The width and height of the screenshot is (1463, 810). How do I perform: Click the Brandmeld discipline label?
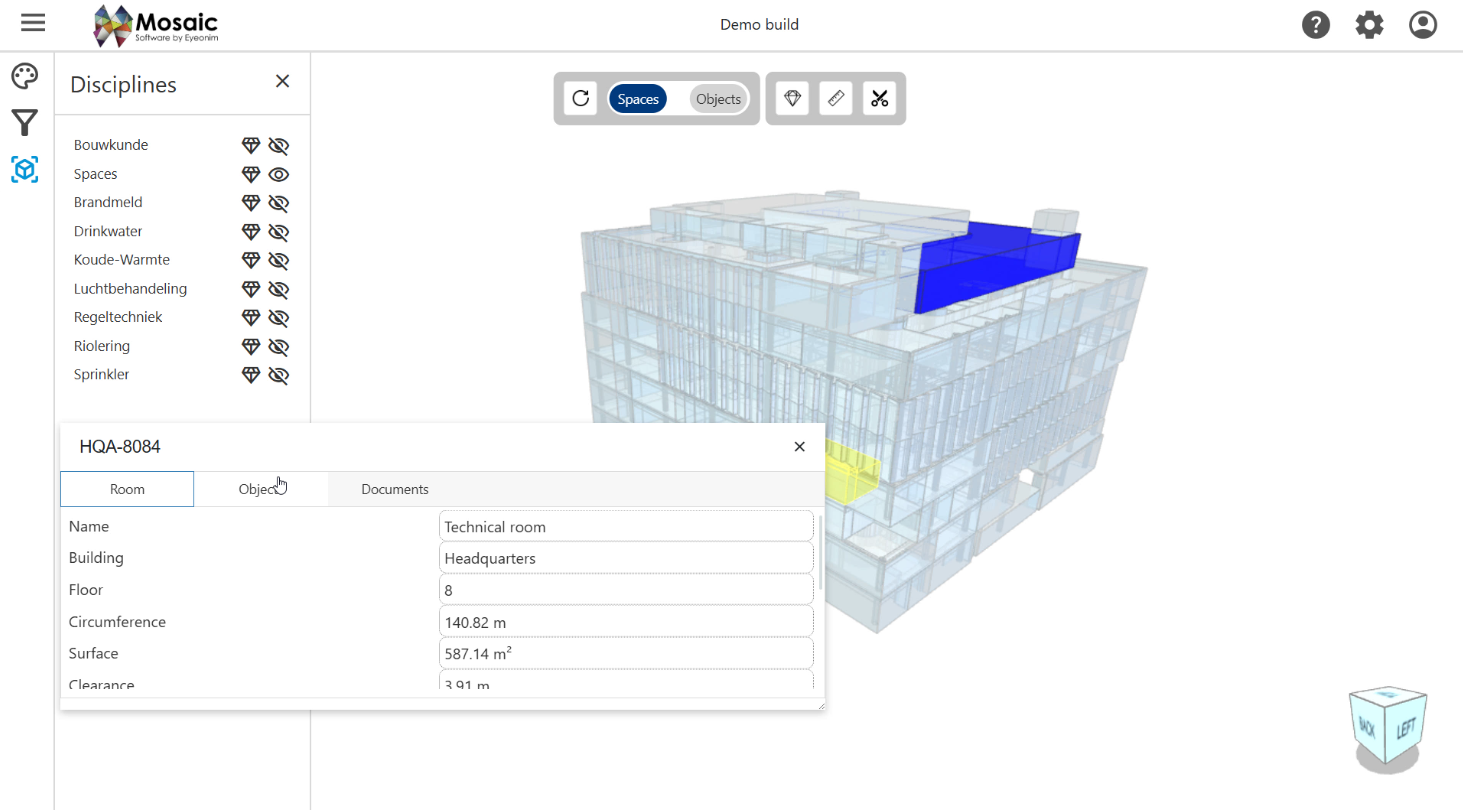pos(108,202)
